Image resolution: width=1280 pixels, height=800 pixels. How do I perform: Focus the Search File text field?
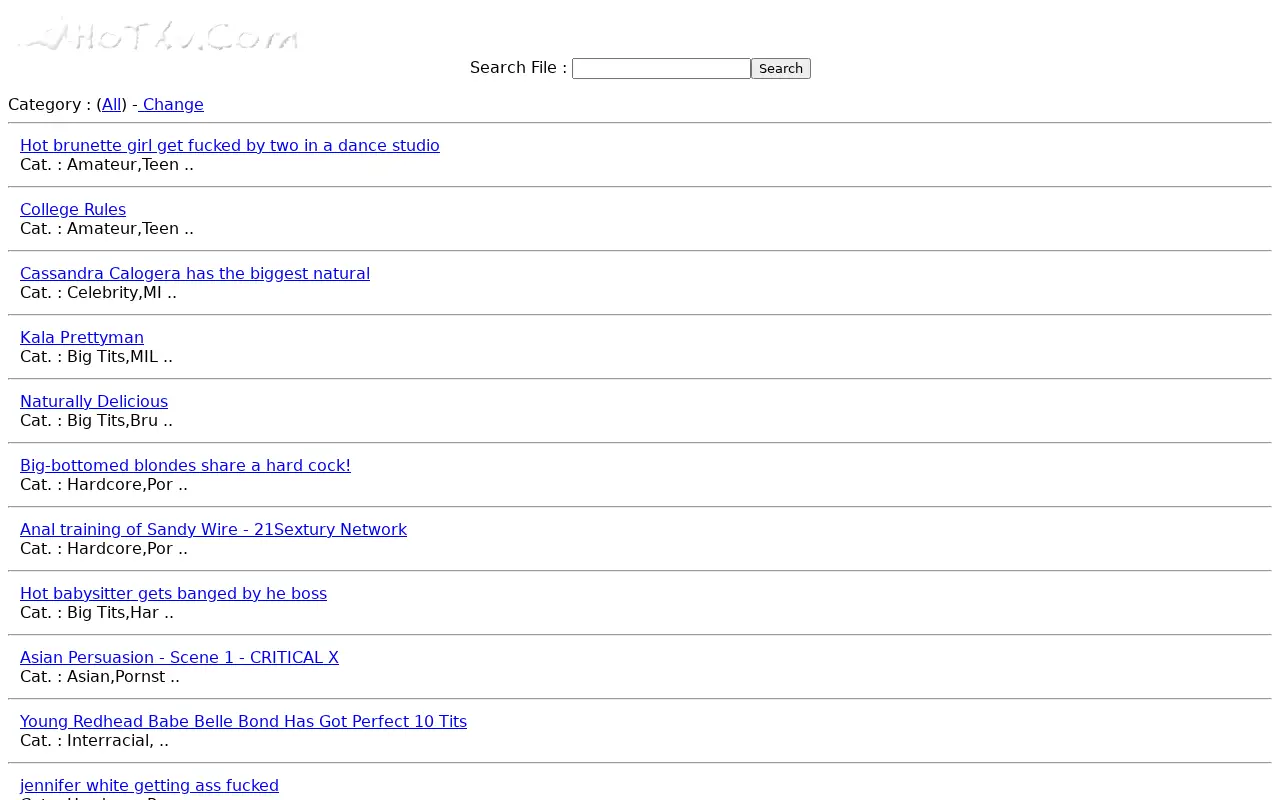661,68
